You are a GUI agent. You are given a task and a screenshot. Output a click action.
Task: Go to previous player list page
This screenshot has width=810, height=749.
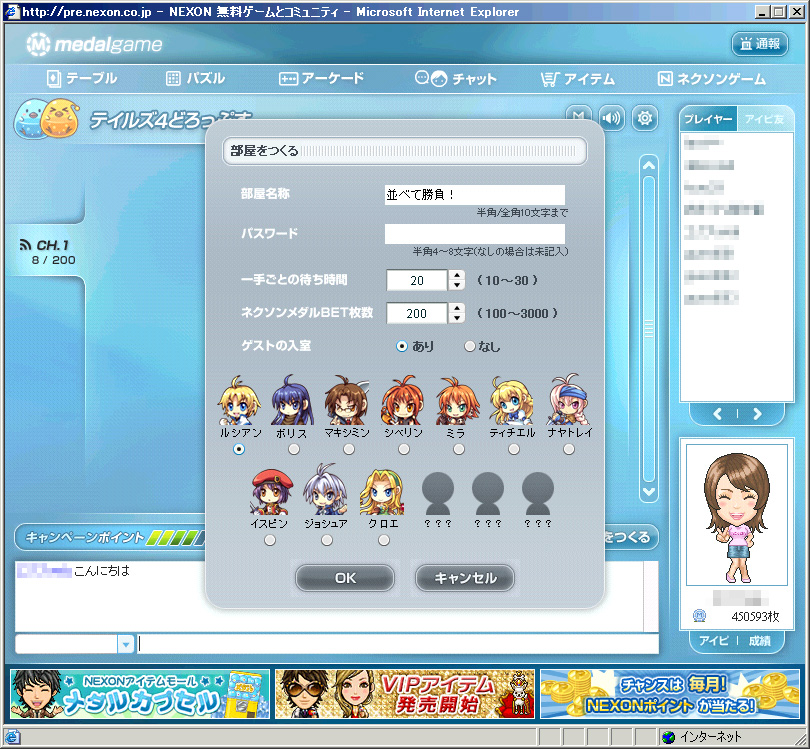point(717,414)
